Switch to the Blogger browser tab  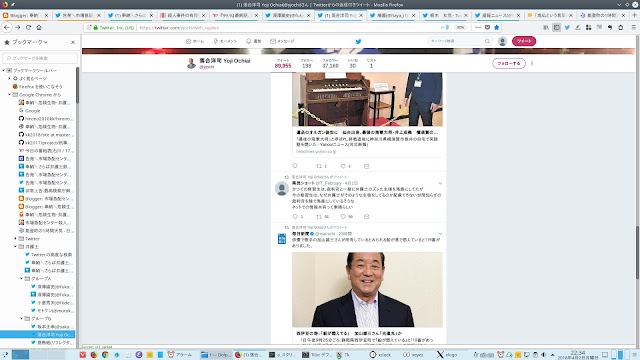click(x=25, y=15)
